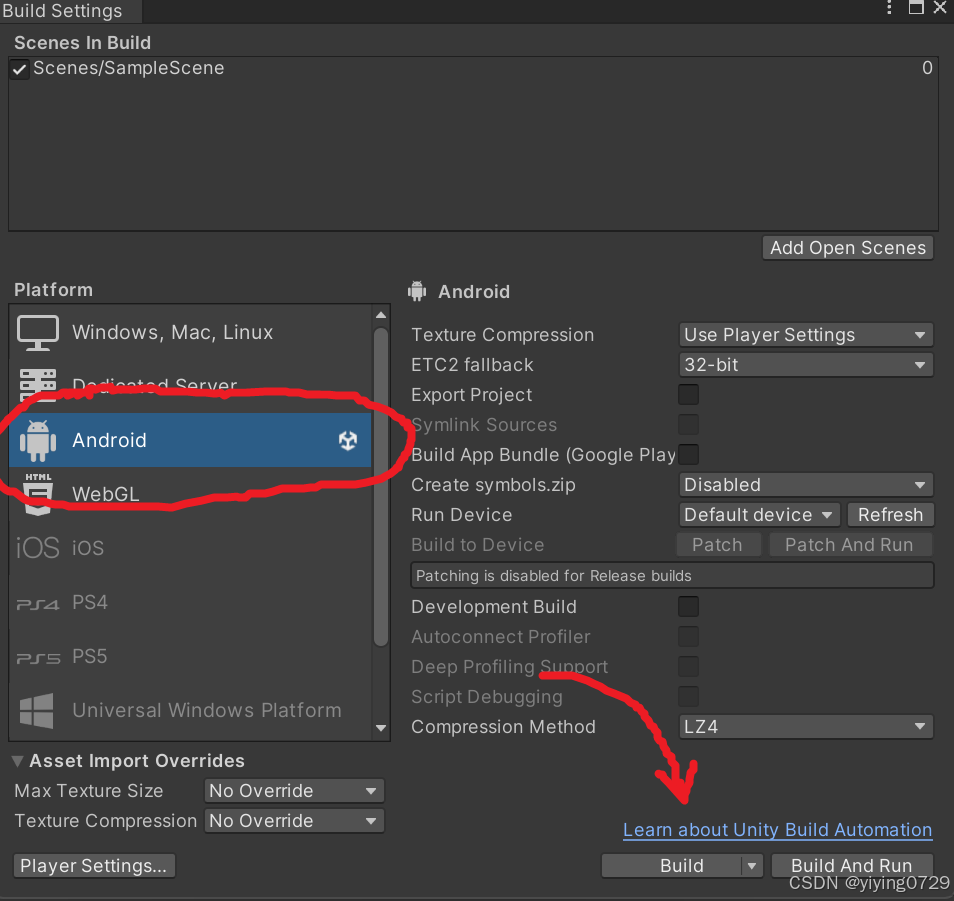Open the three-dot window options menu
Screen dimensions: 954x901
tap(889, 8)
